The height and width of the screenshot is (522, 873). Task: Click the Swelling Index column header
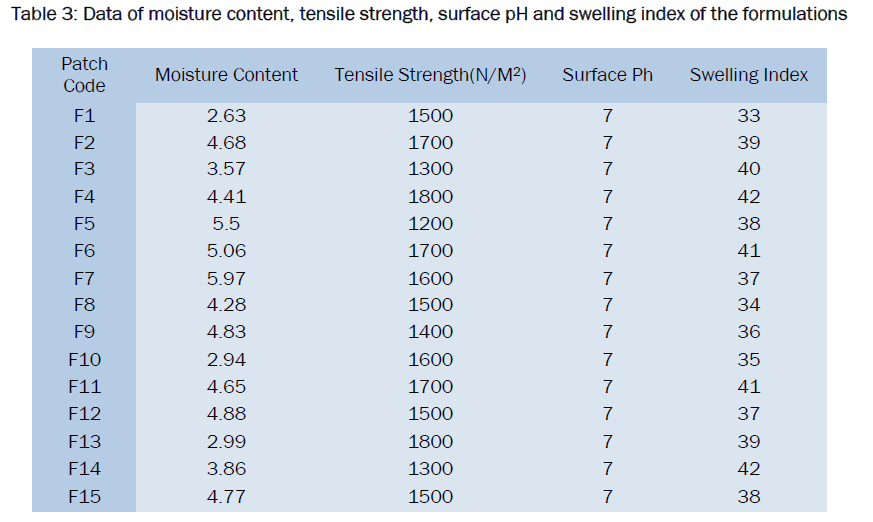[749, 75]
